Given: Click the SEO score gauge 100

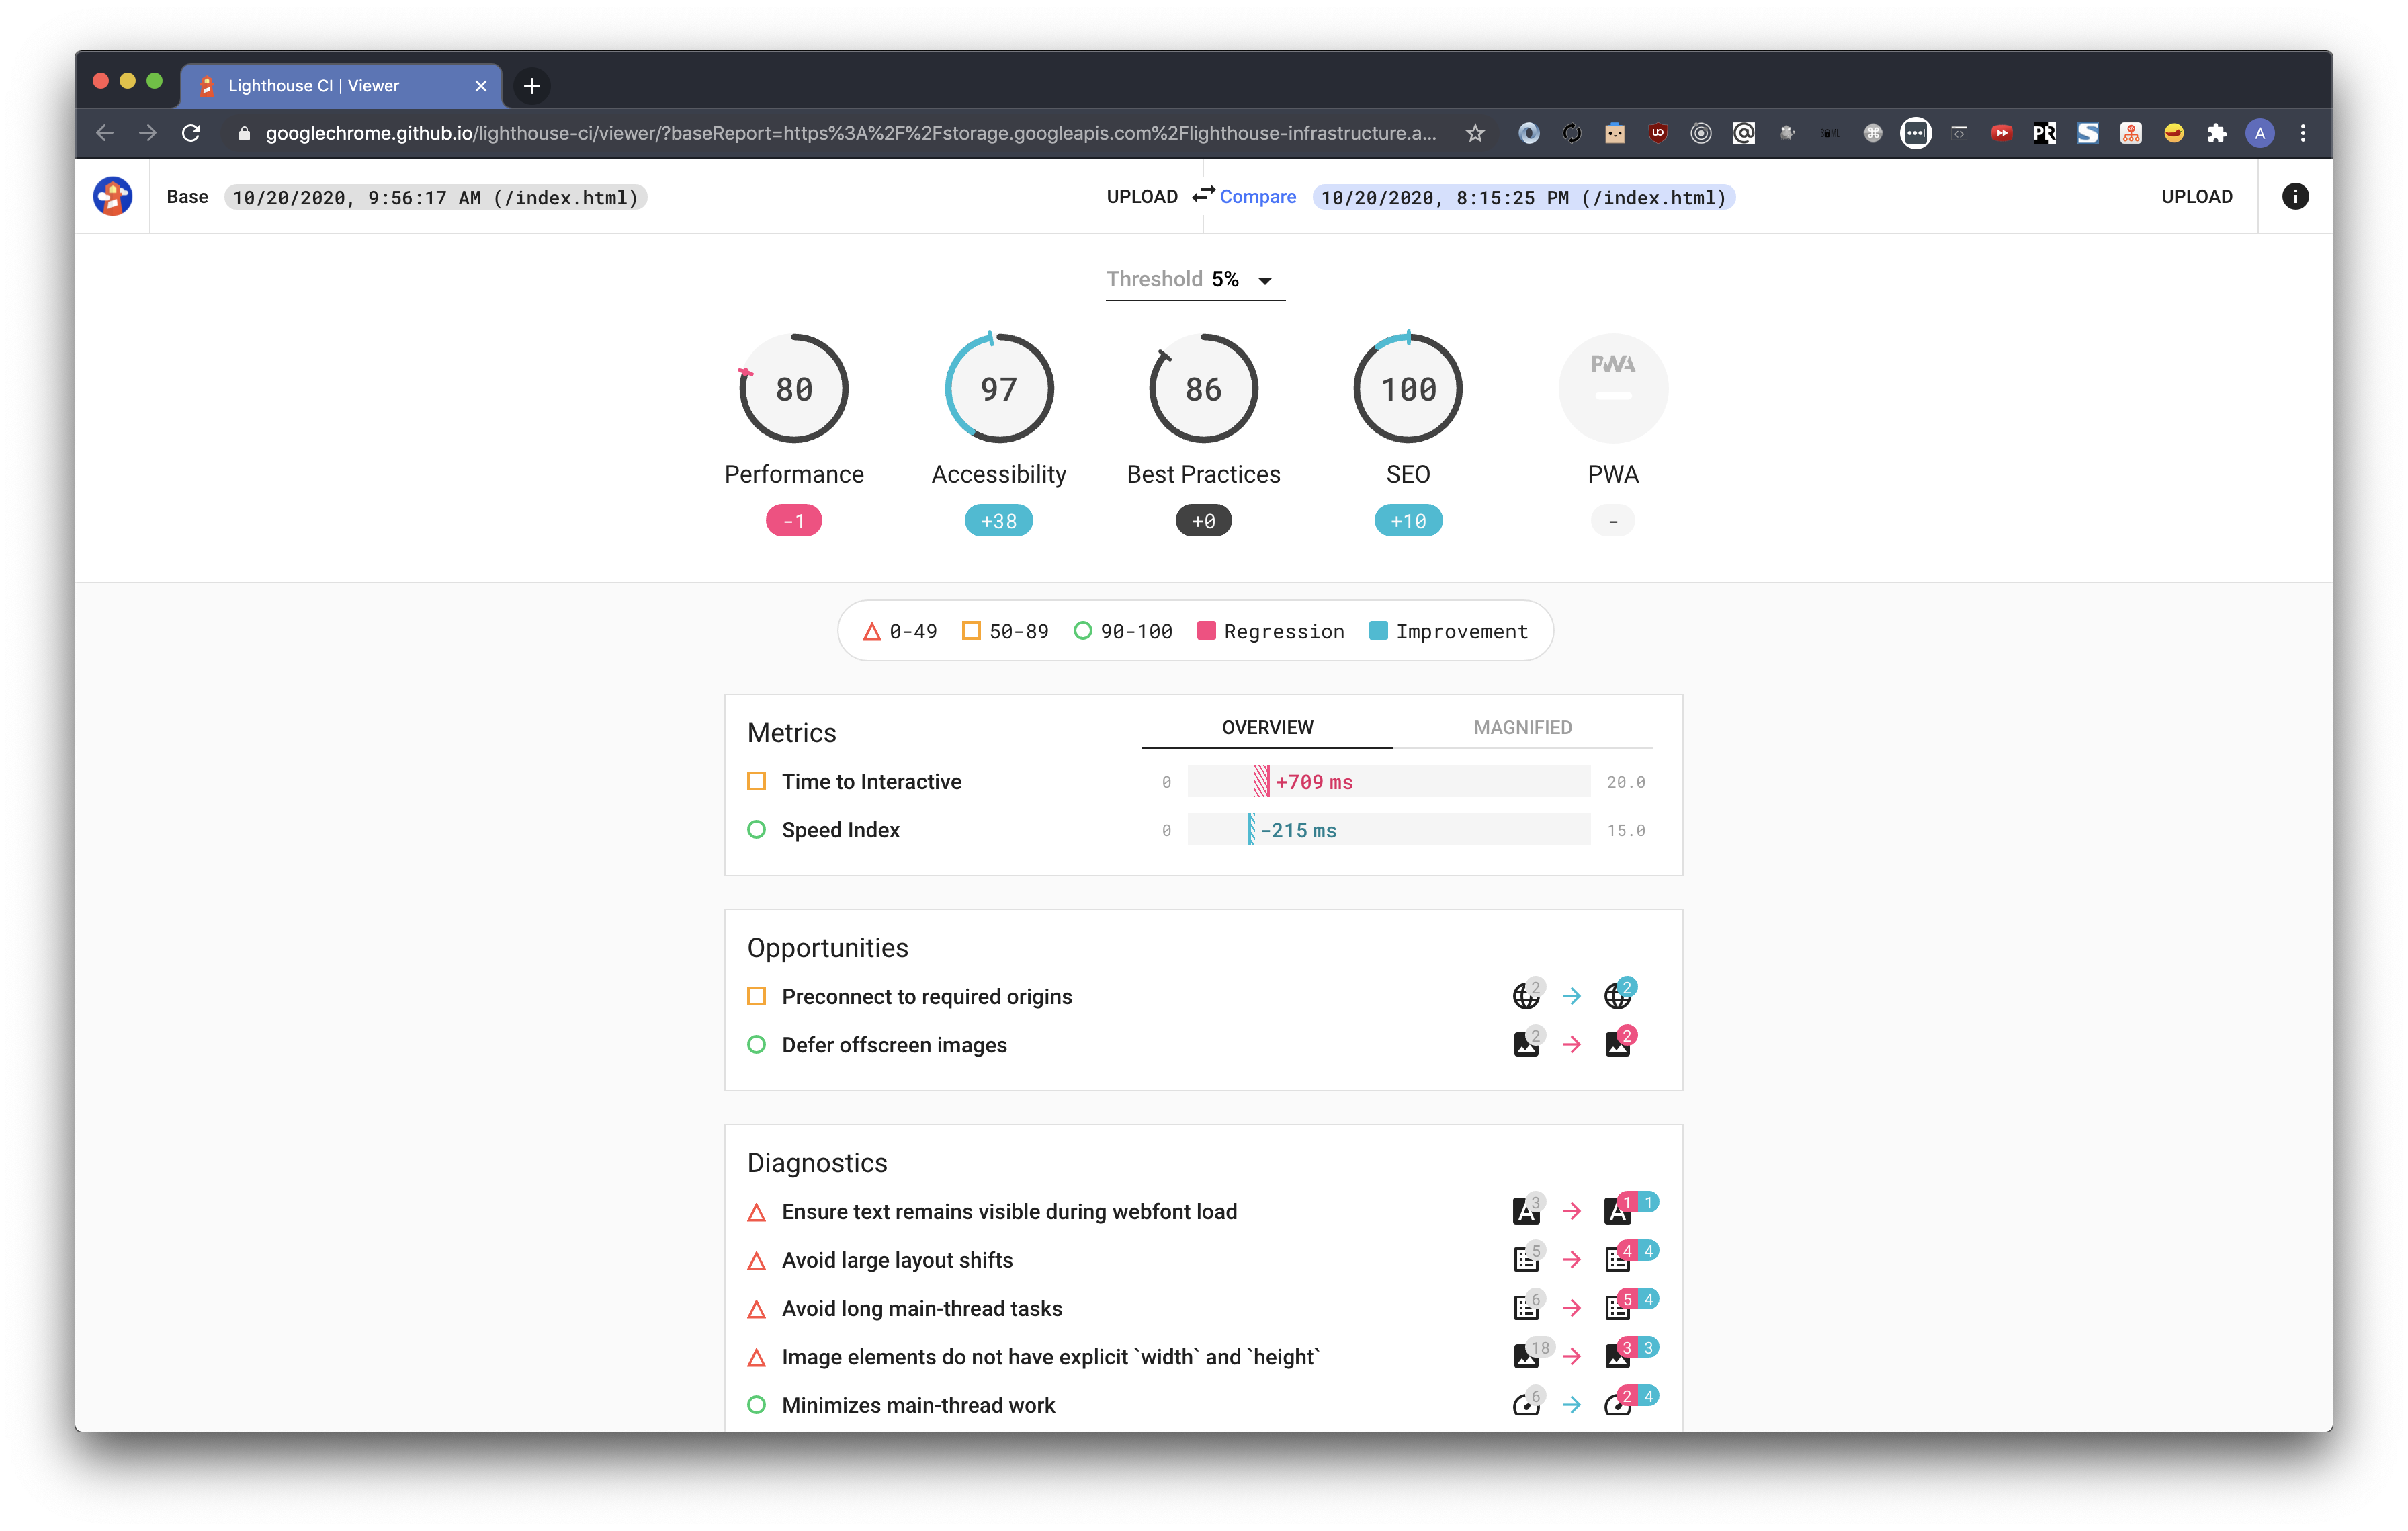Looking at the screenshot, I should coord(1408,388).
